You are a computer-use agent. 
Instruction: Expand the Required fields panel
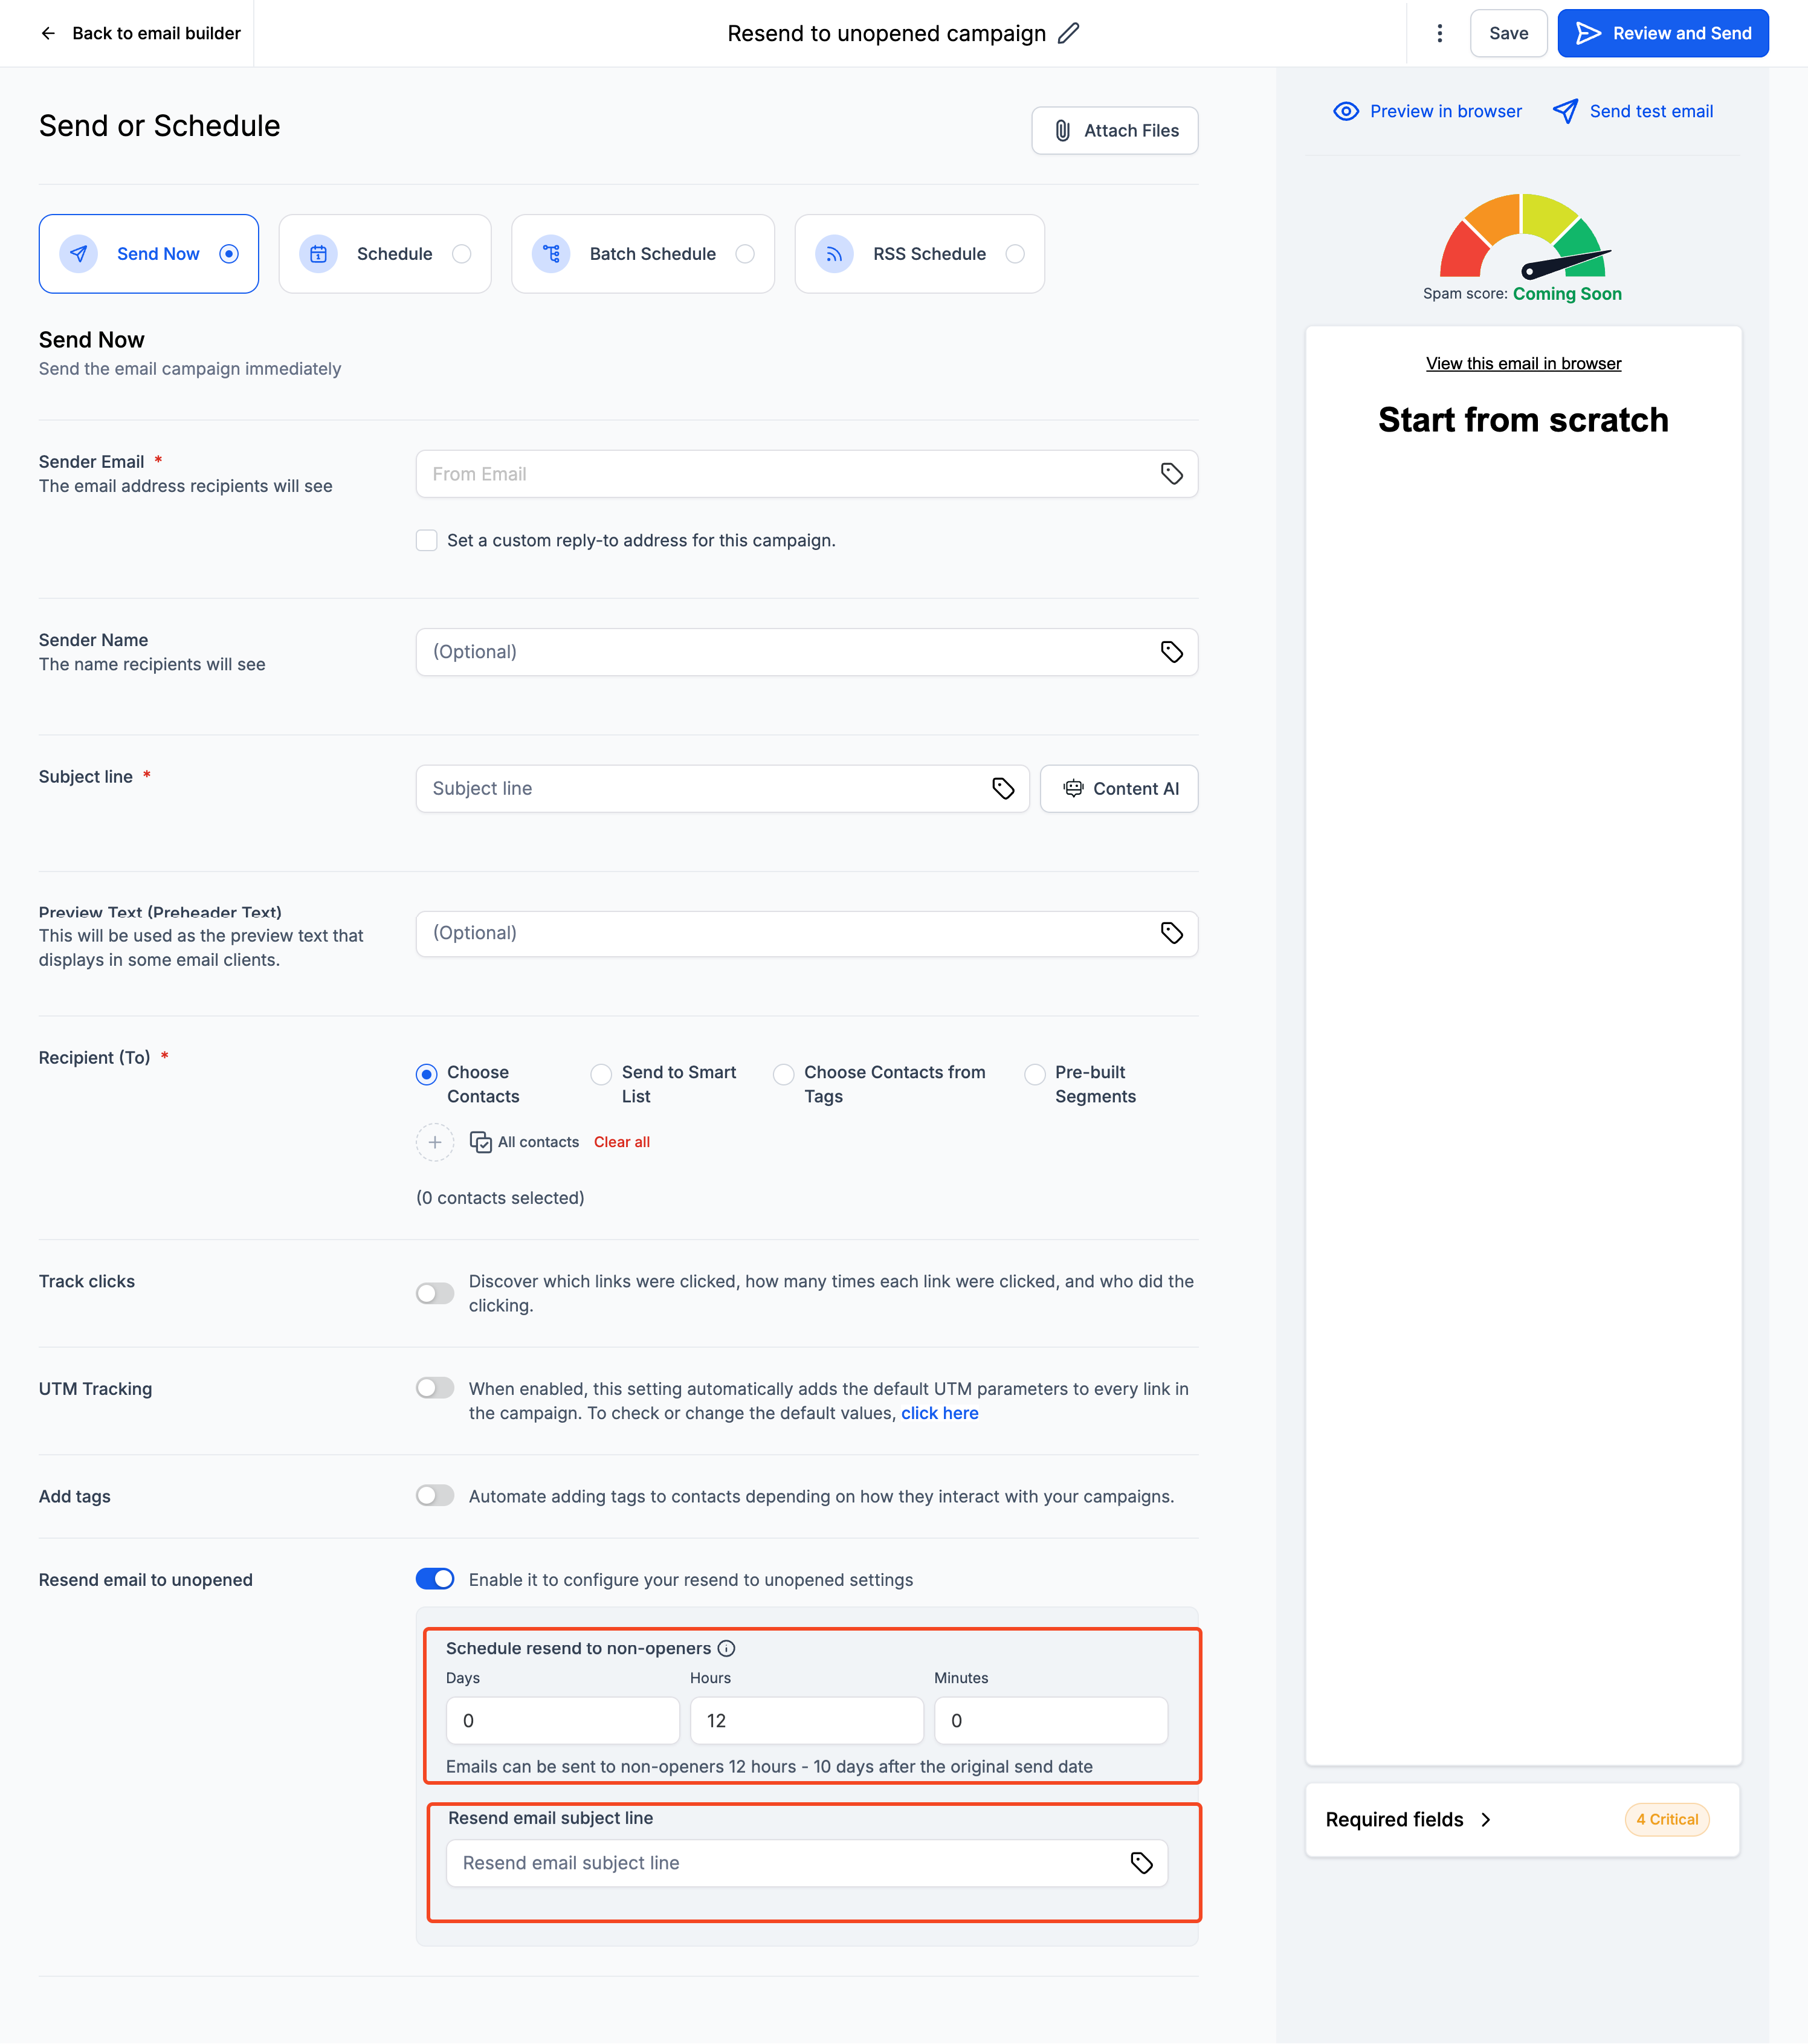1408,1820
